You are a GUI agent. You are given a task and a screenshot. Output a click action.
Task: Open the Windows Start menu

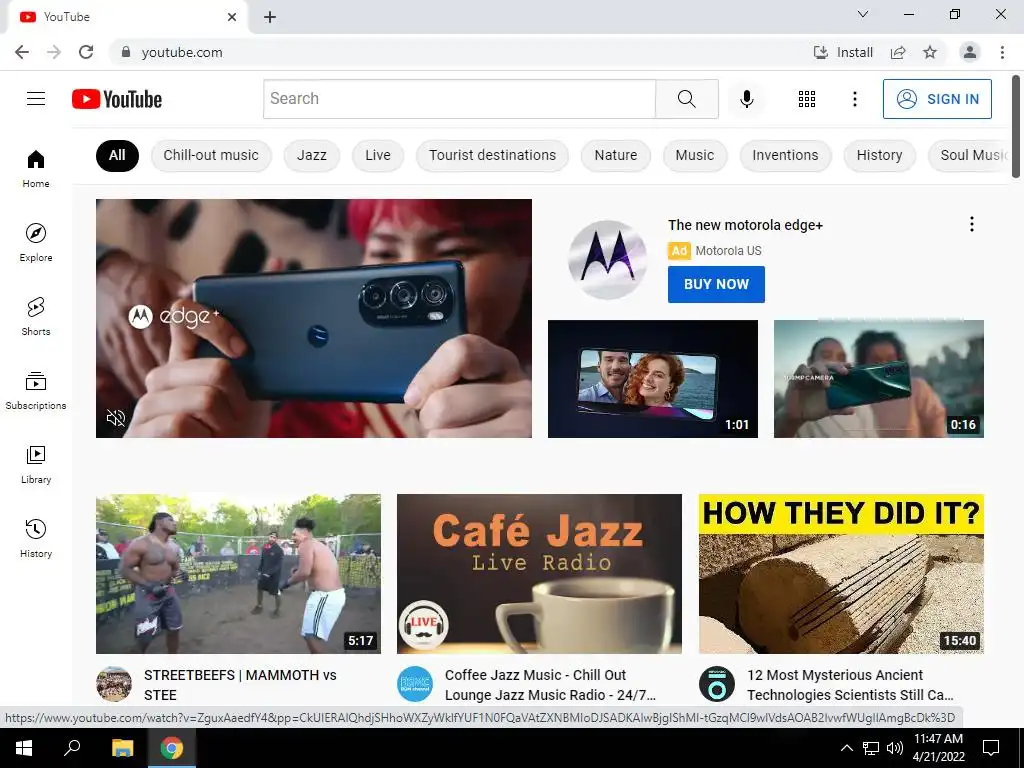(24, 748)
